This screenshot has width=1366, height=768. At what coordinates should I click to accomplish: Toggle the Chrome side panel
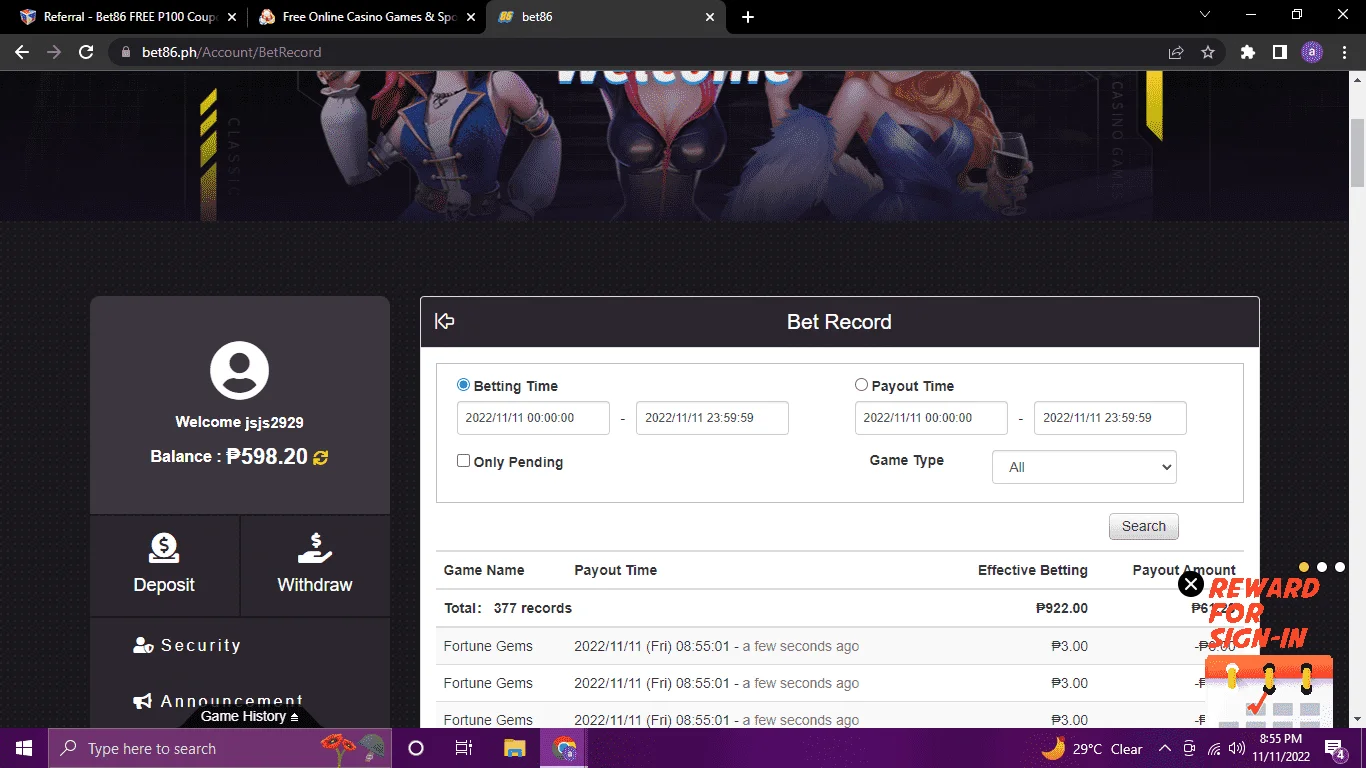click(1279, 52)
